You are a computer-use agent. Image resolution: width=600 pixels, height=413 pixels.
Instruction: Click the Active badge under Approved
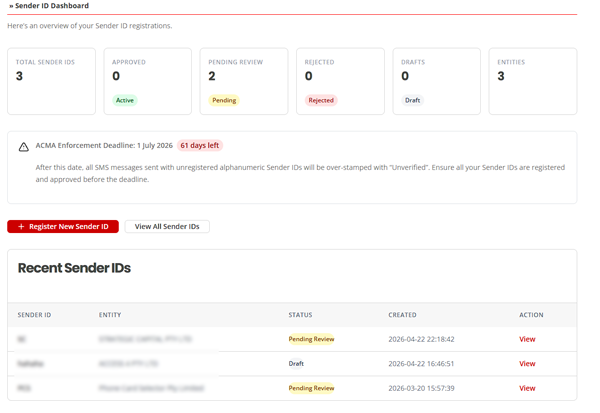125,100
